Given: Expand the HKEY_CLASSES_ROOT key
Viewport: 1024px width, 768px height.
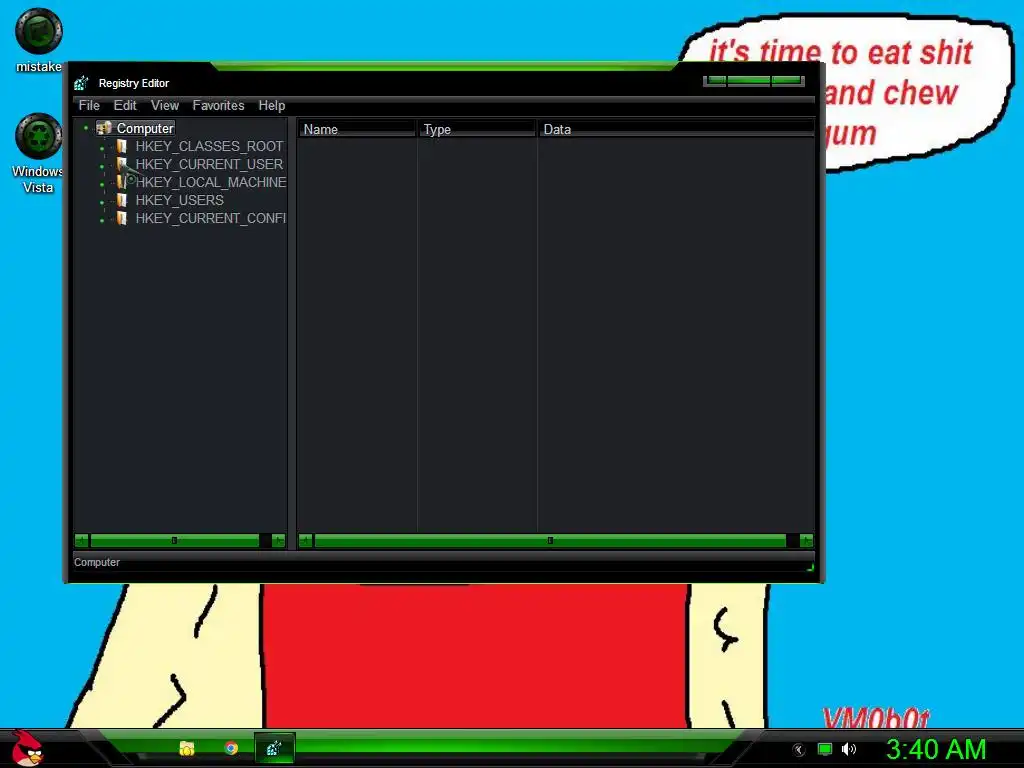Looking at the screenshot, I should click(102, 149).
